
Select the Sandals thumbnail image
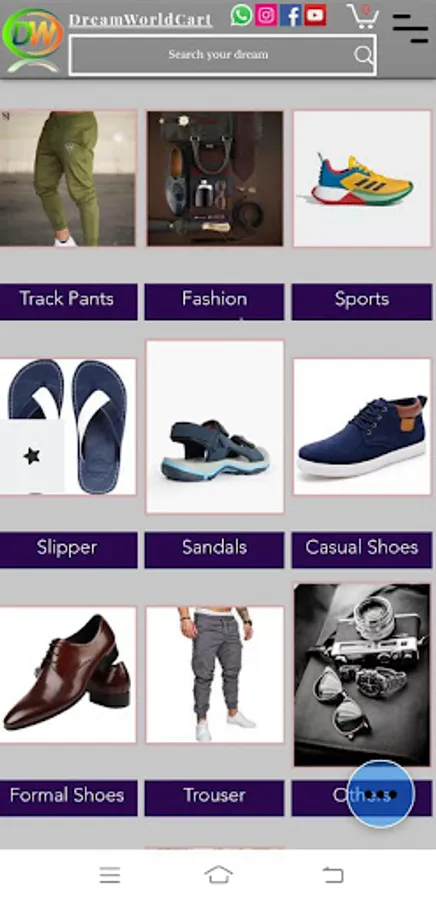(215, 426)
